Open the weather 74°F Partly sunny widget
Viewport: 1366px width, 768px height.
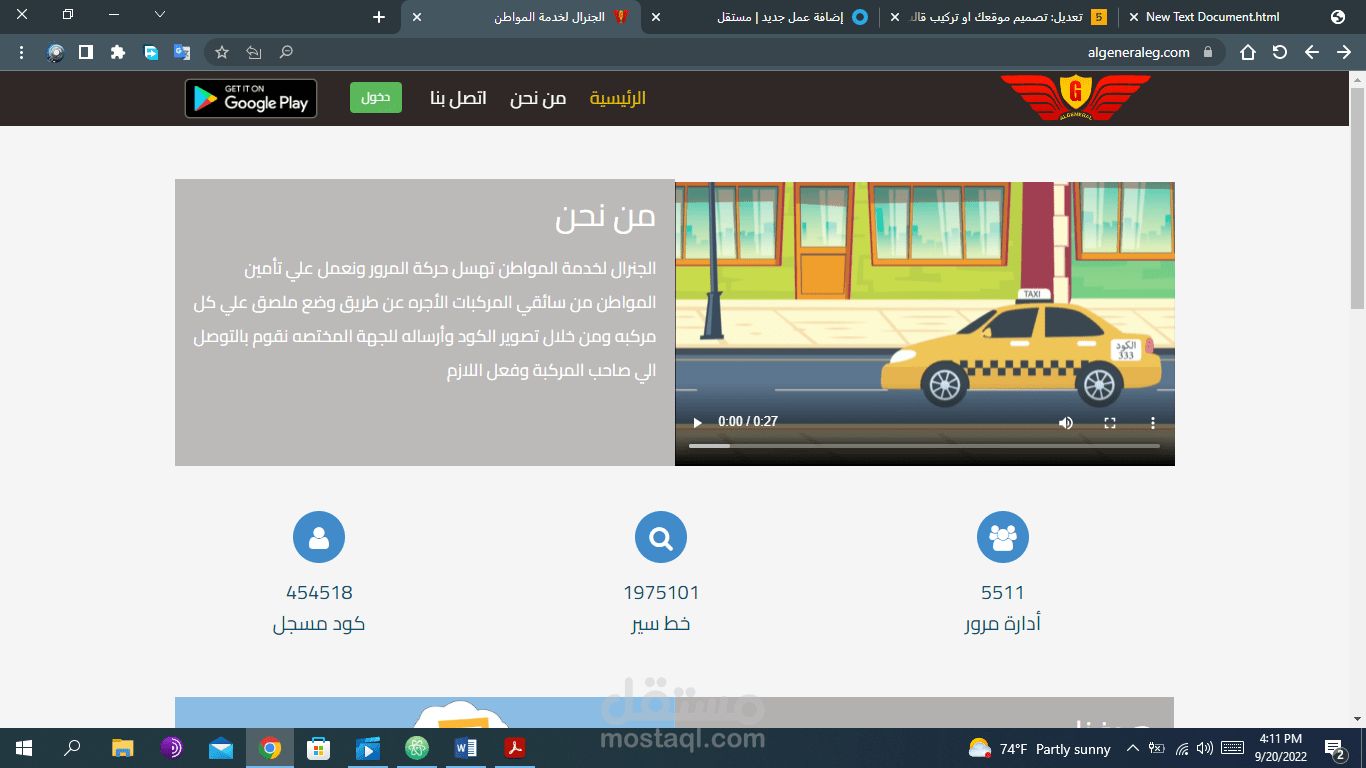(1040, 749)
